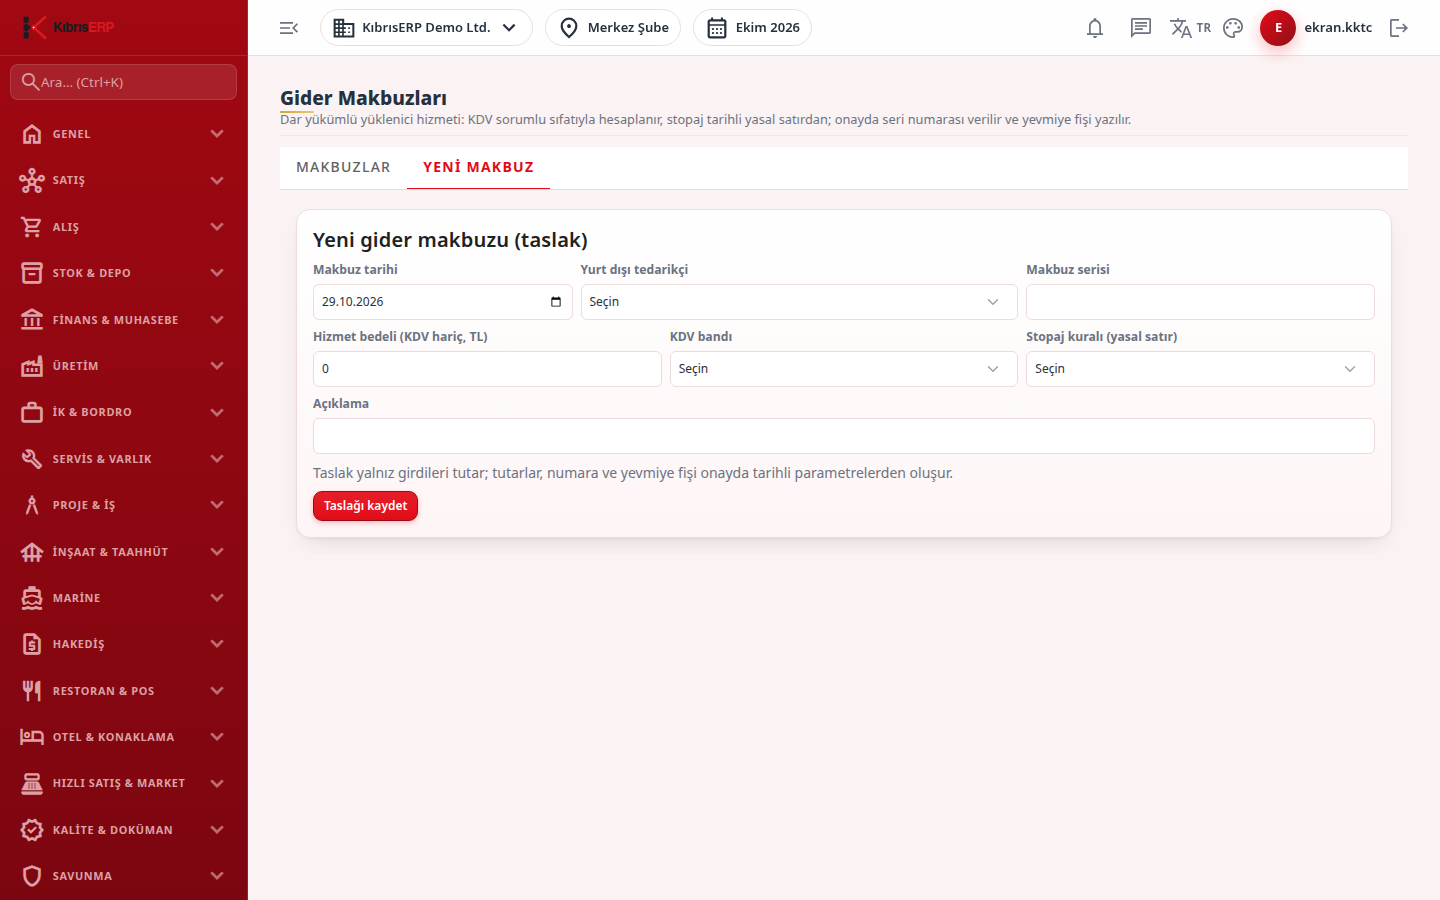This screenshot has width=1440, height=900.
Task: Click the user avatar E
Action: [1278, 28]
